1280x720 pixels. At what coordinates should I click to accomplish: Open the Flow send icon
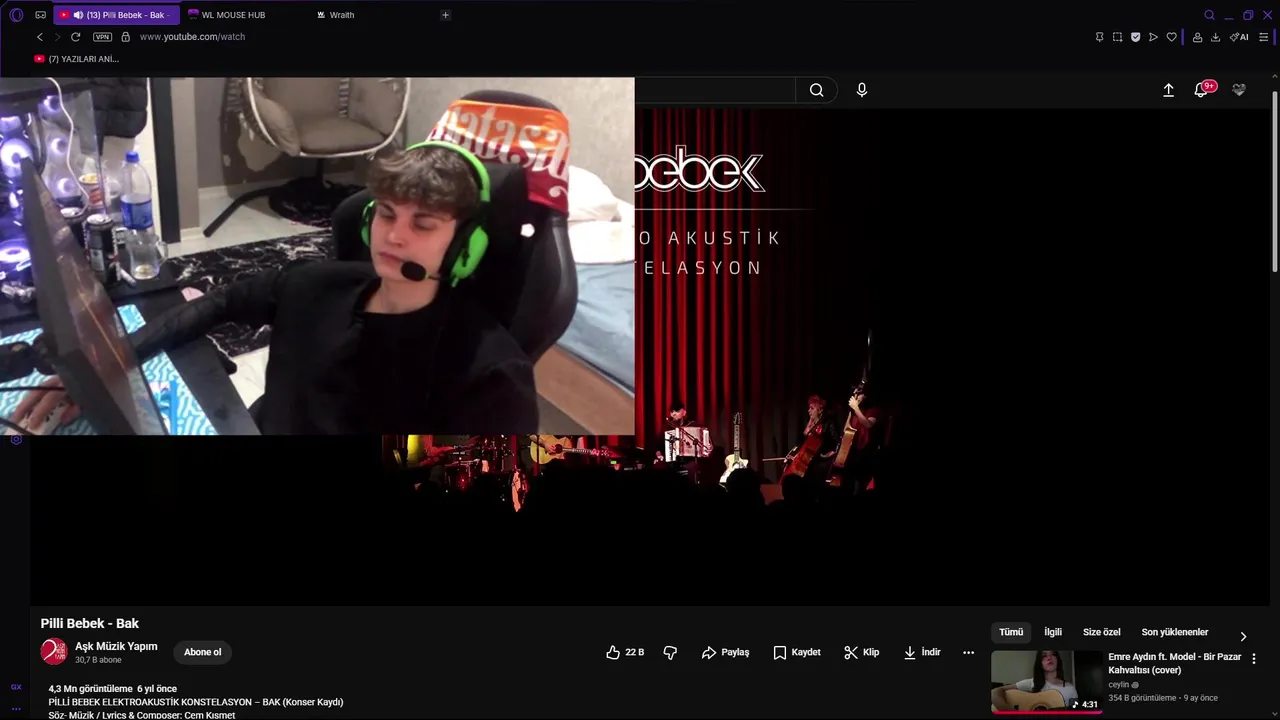[x=1153, y=37]
